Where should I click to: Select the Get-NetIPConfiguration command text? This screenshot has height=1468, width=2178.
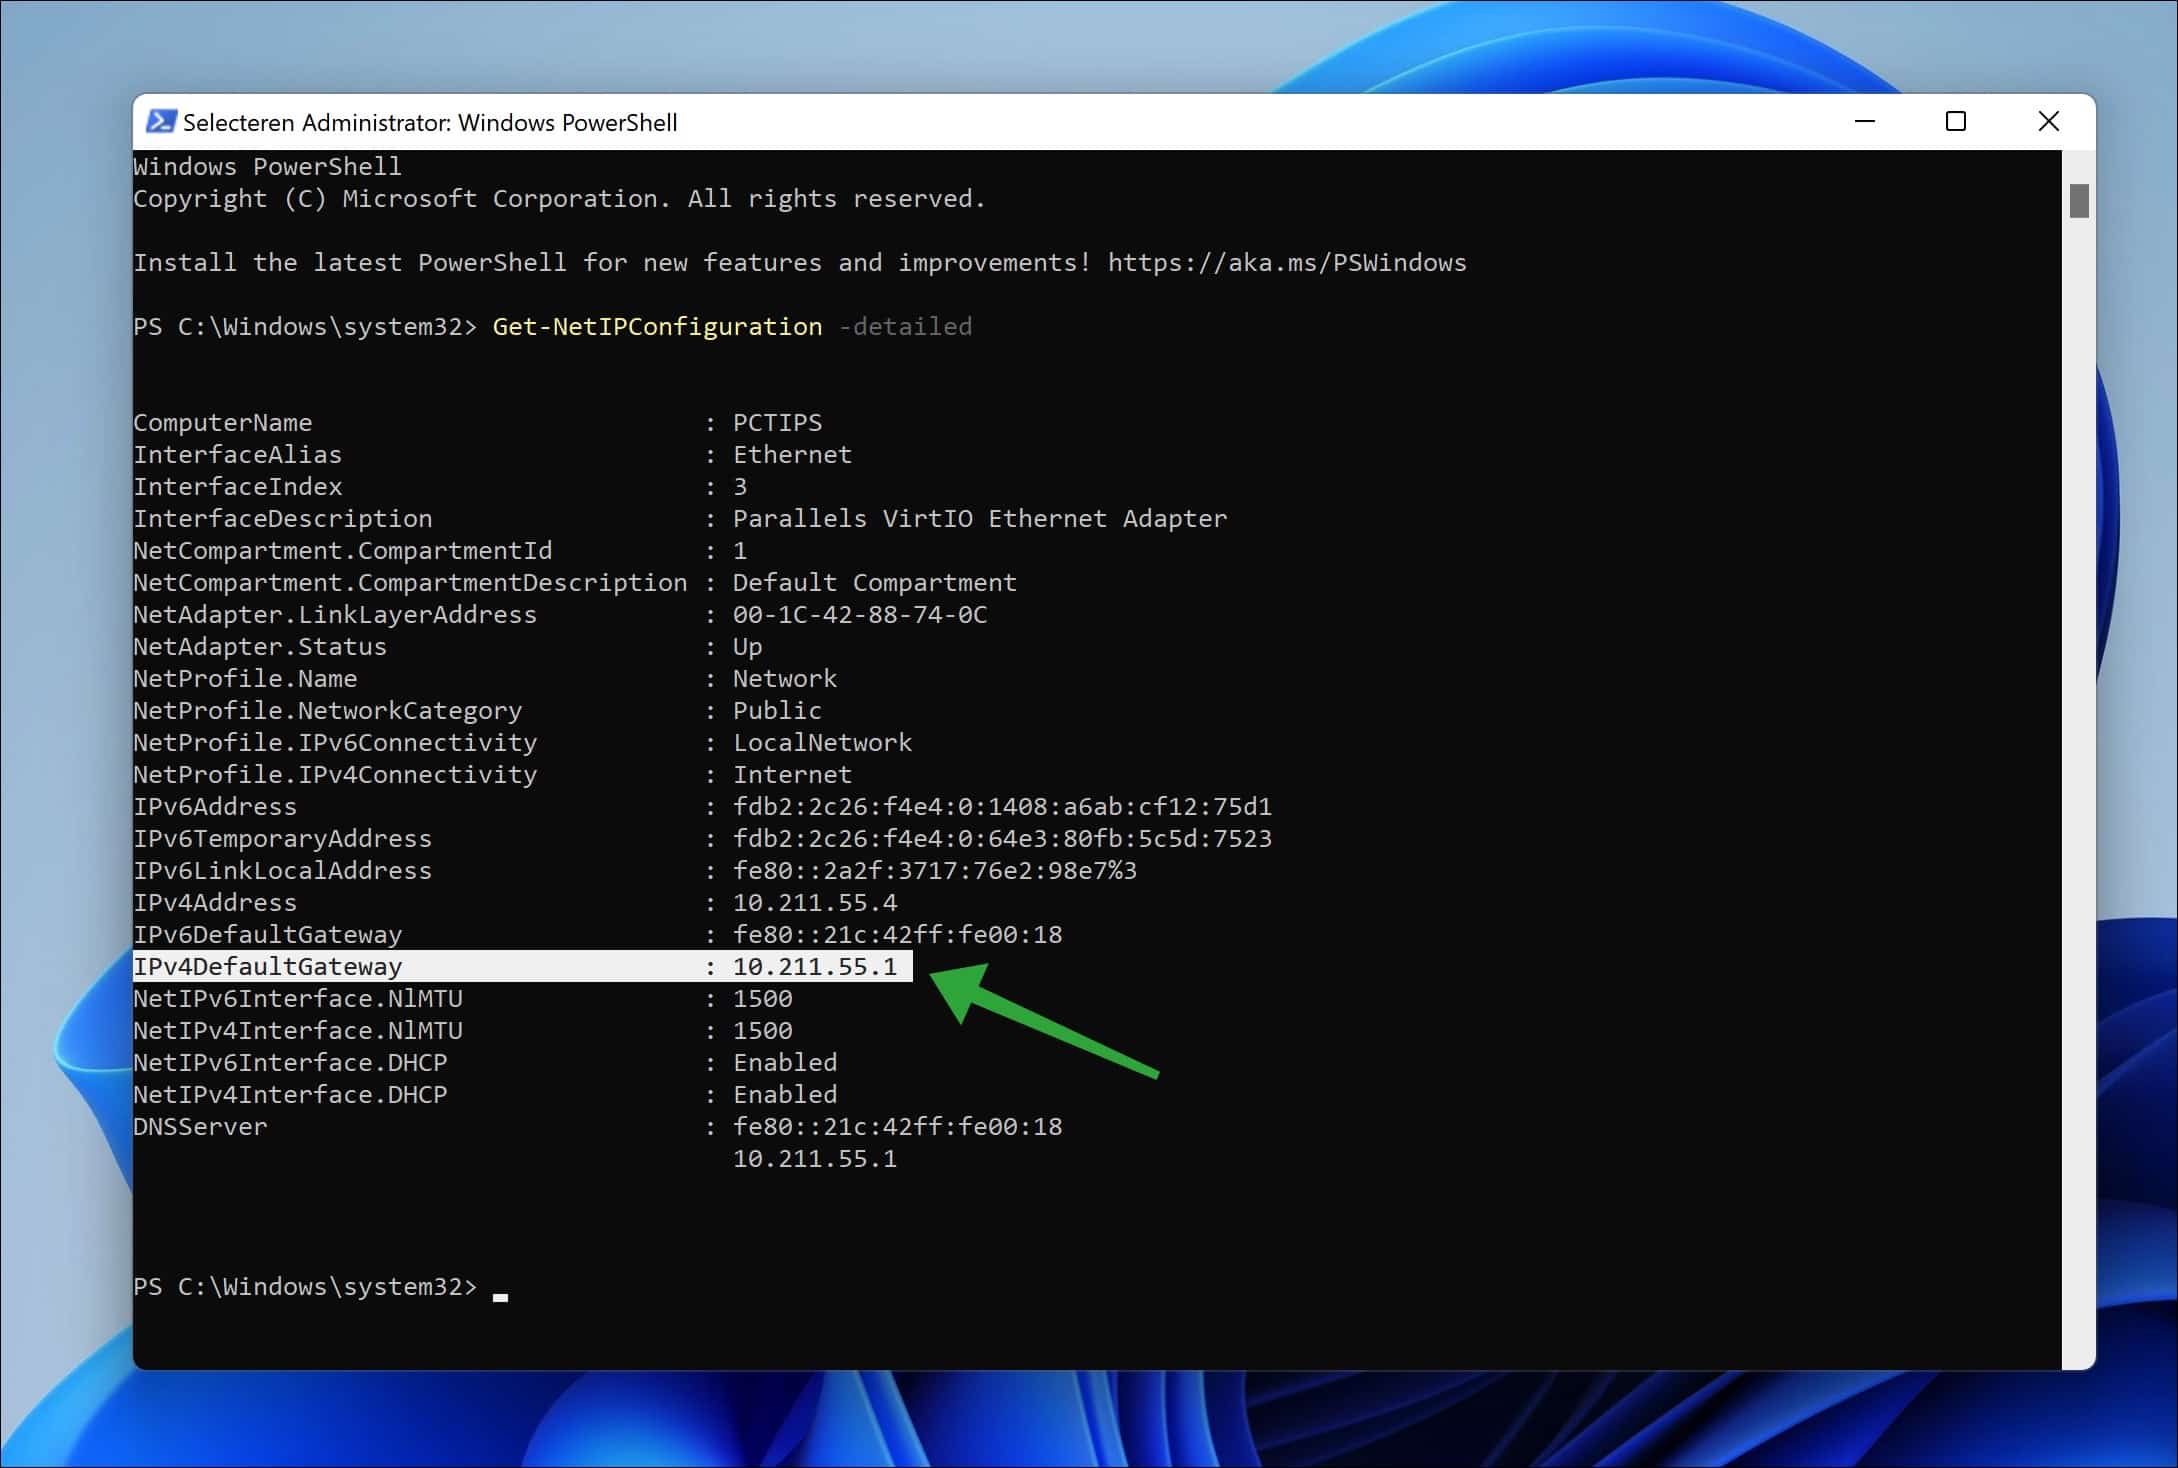[x=656, y=326]
